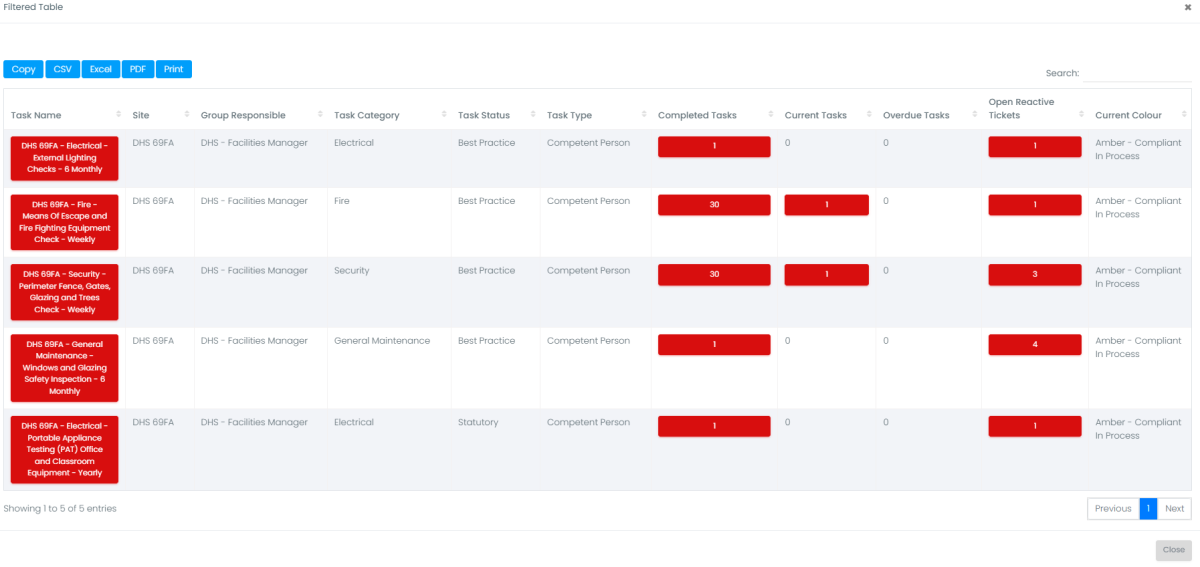Sort by Completed Tasks column

coord(697,115)
